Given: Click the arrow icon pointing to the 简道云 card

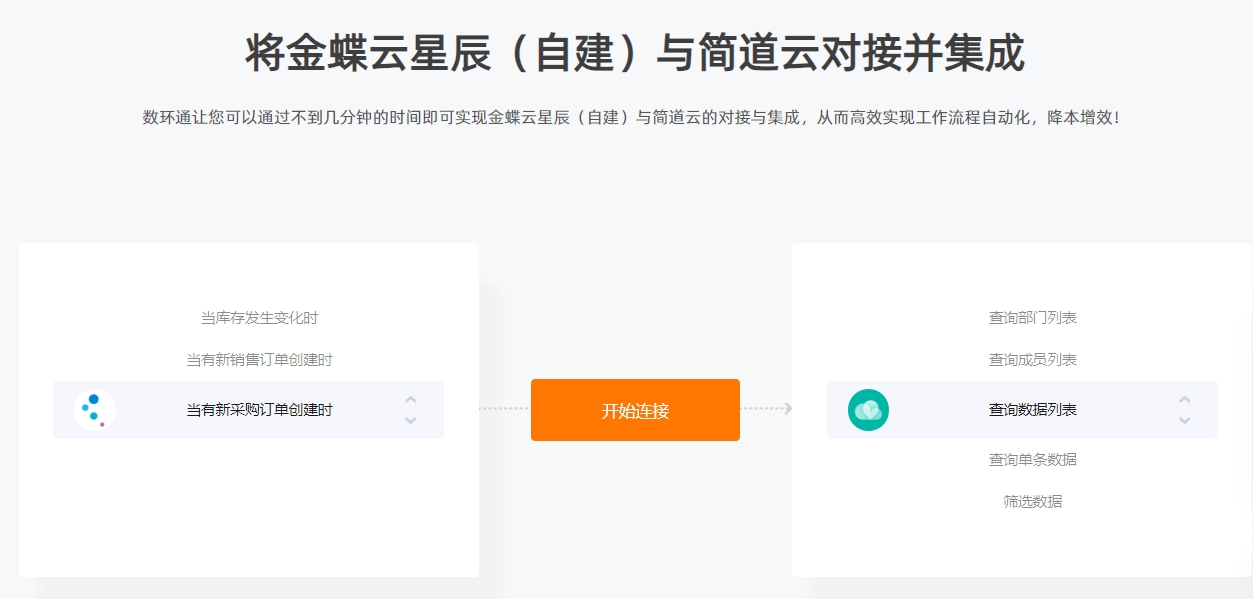Looking at the screenshot, I should [x=788, y=408].
